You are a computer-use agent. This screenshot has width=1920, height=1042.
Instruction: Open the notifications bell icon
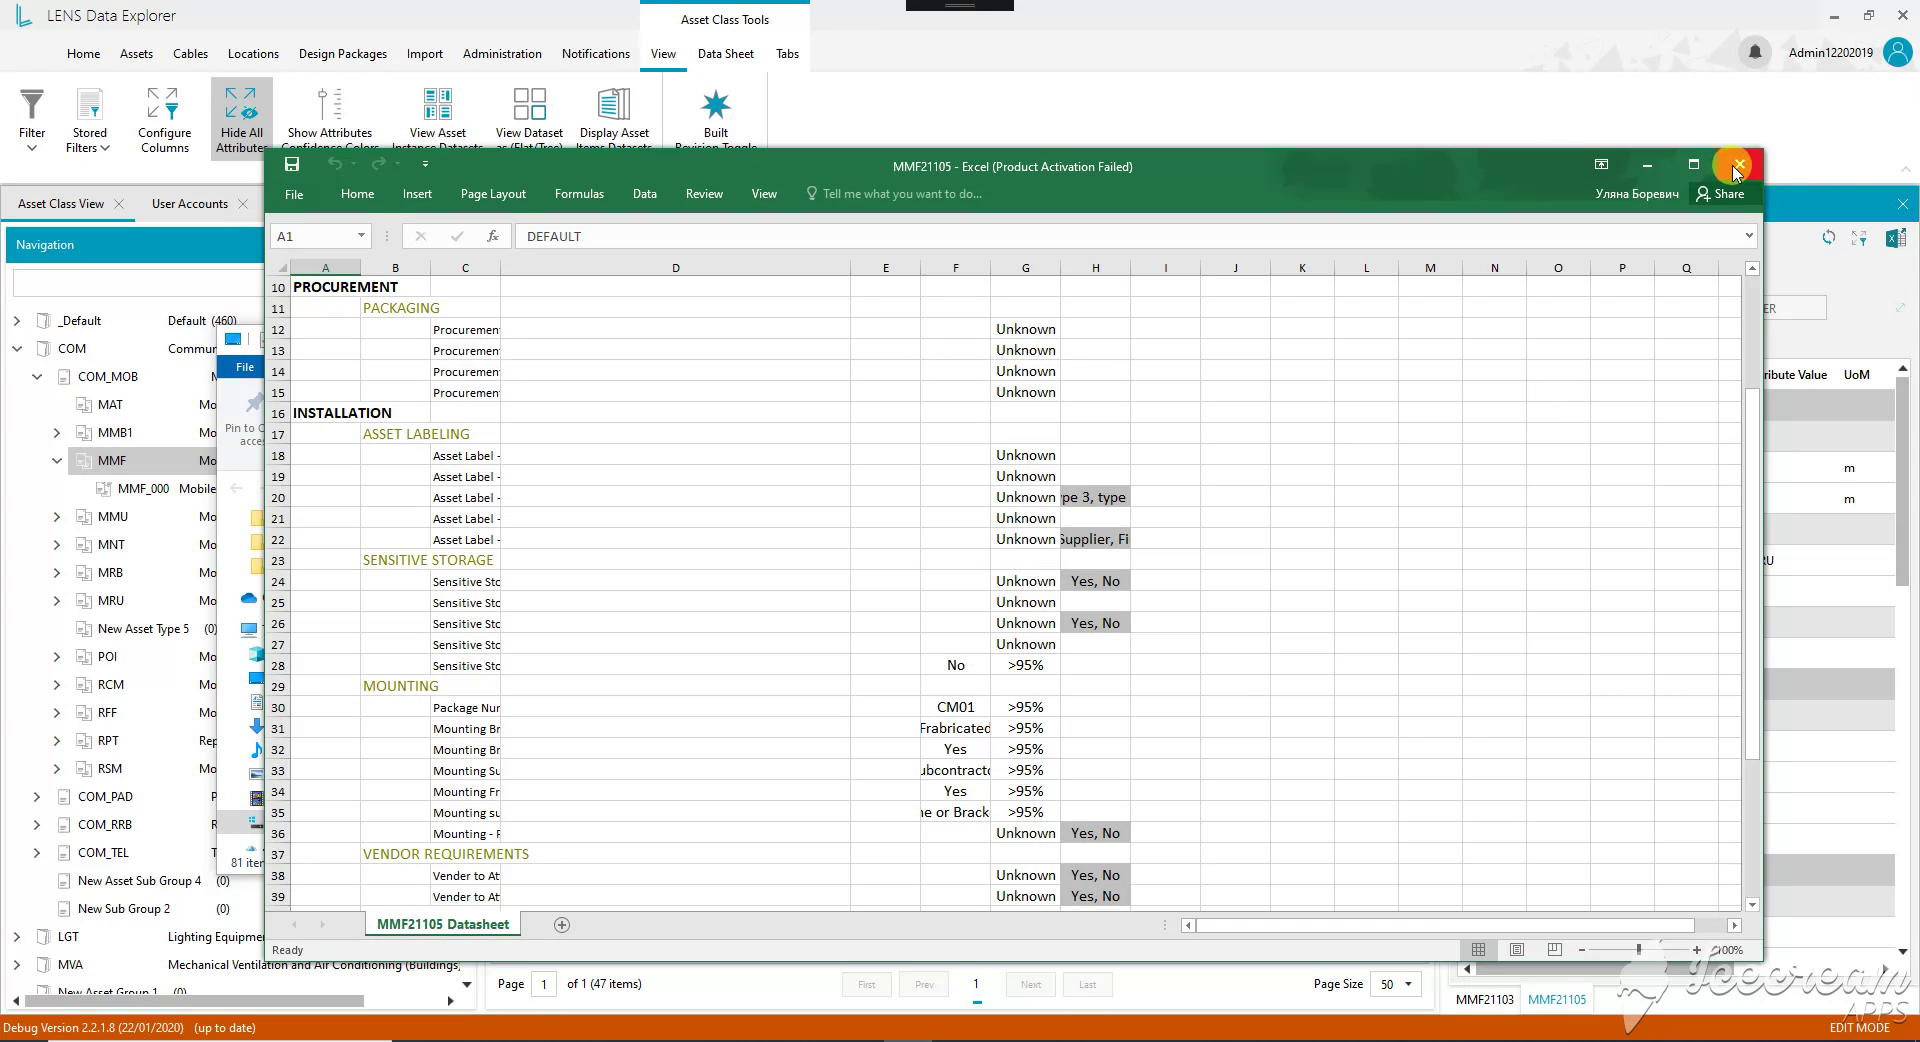[x=1754, y=52]
